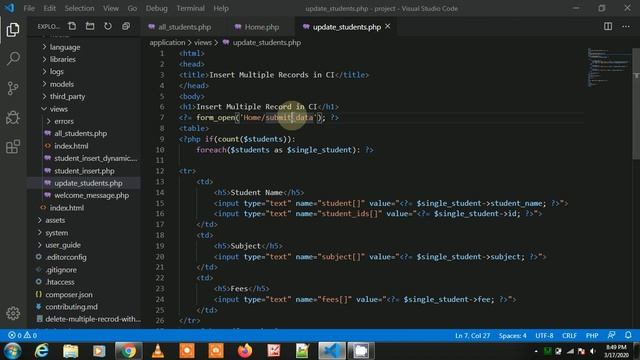Image resolution: width=640 pixels, height=360 pixels.
Task: Change encoding via UTF-8 status item
Action: pyautogui.click(x=544, y=336)
